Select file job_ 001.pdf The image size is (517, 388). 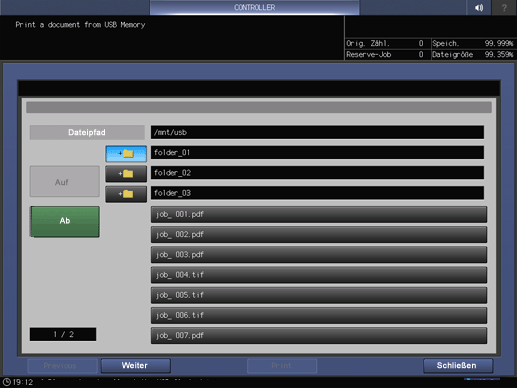coord(319,214)
